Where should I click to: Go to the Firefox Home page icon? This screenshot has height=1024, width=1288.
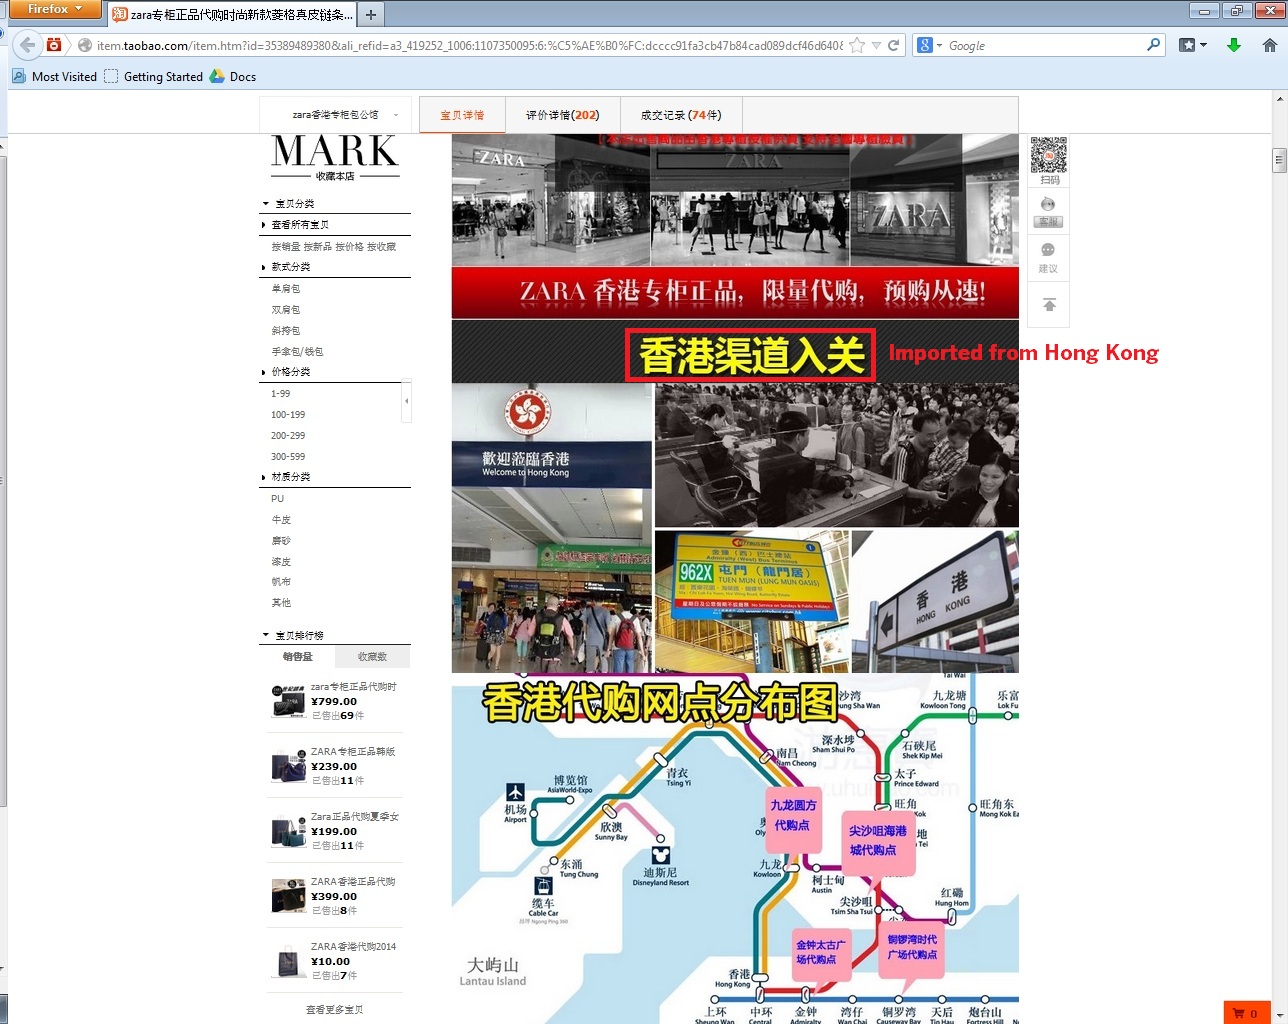1269,45
